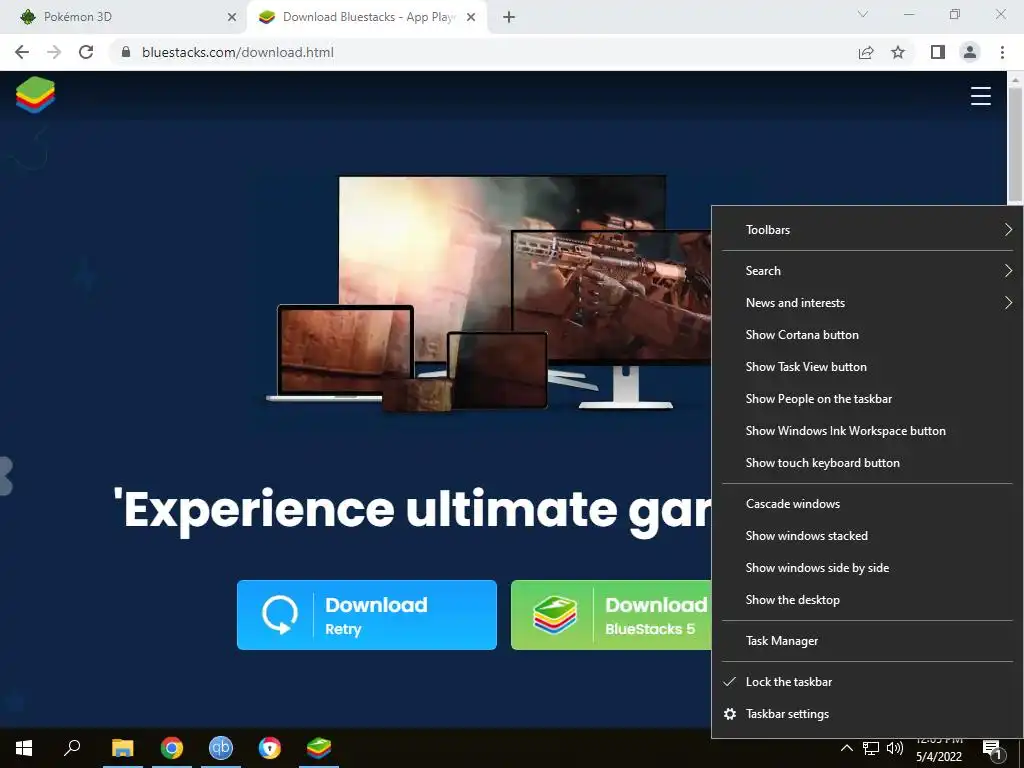Click the page vertical scrollbar thumb
This screenshot has width=1024, height=768.
(1015, 144)
